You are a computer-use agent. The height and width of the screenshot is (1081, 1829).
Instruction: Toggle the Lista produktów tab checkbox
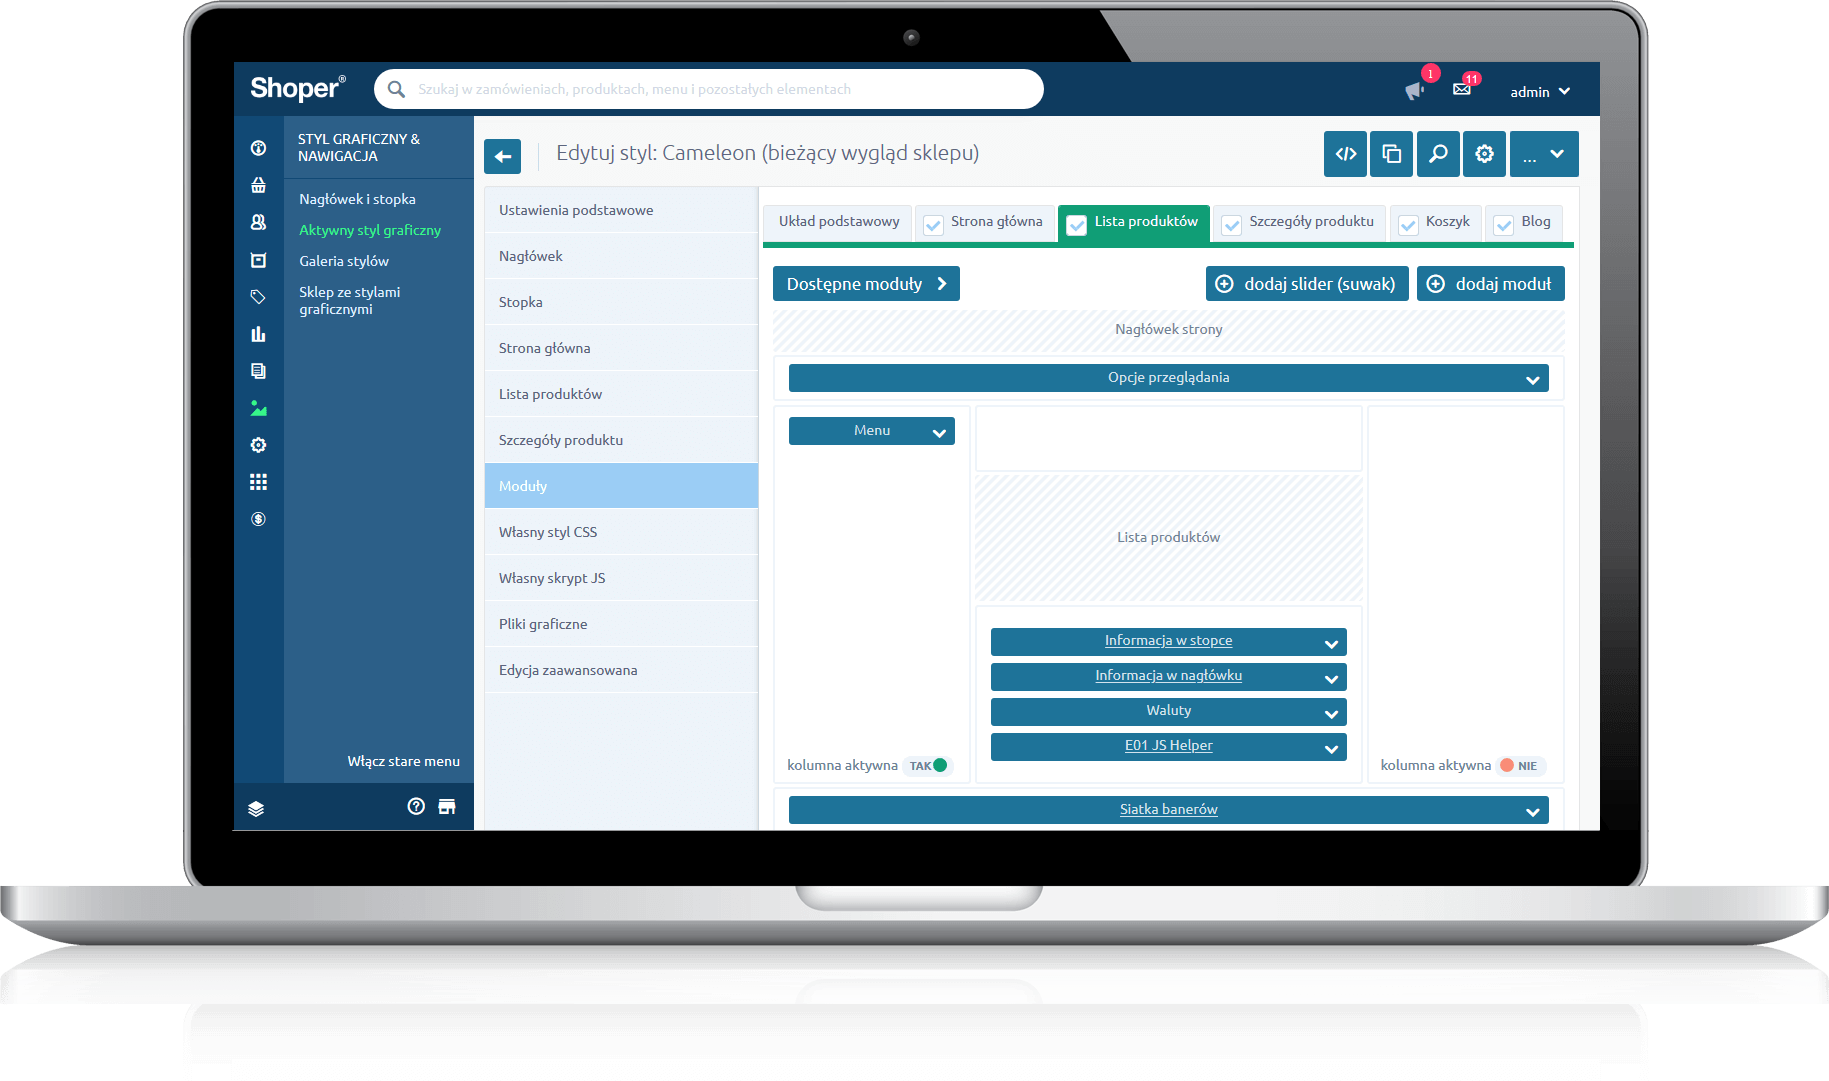tap(1077, 225)
